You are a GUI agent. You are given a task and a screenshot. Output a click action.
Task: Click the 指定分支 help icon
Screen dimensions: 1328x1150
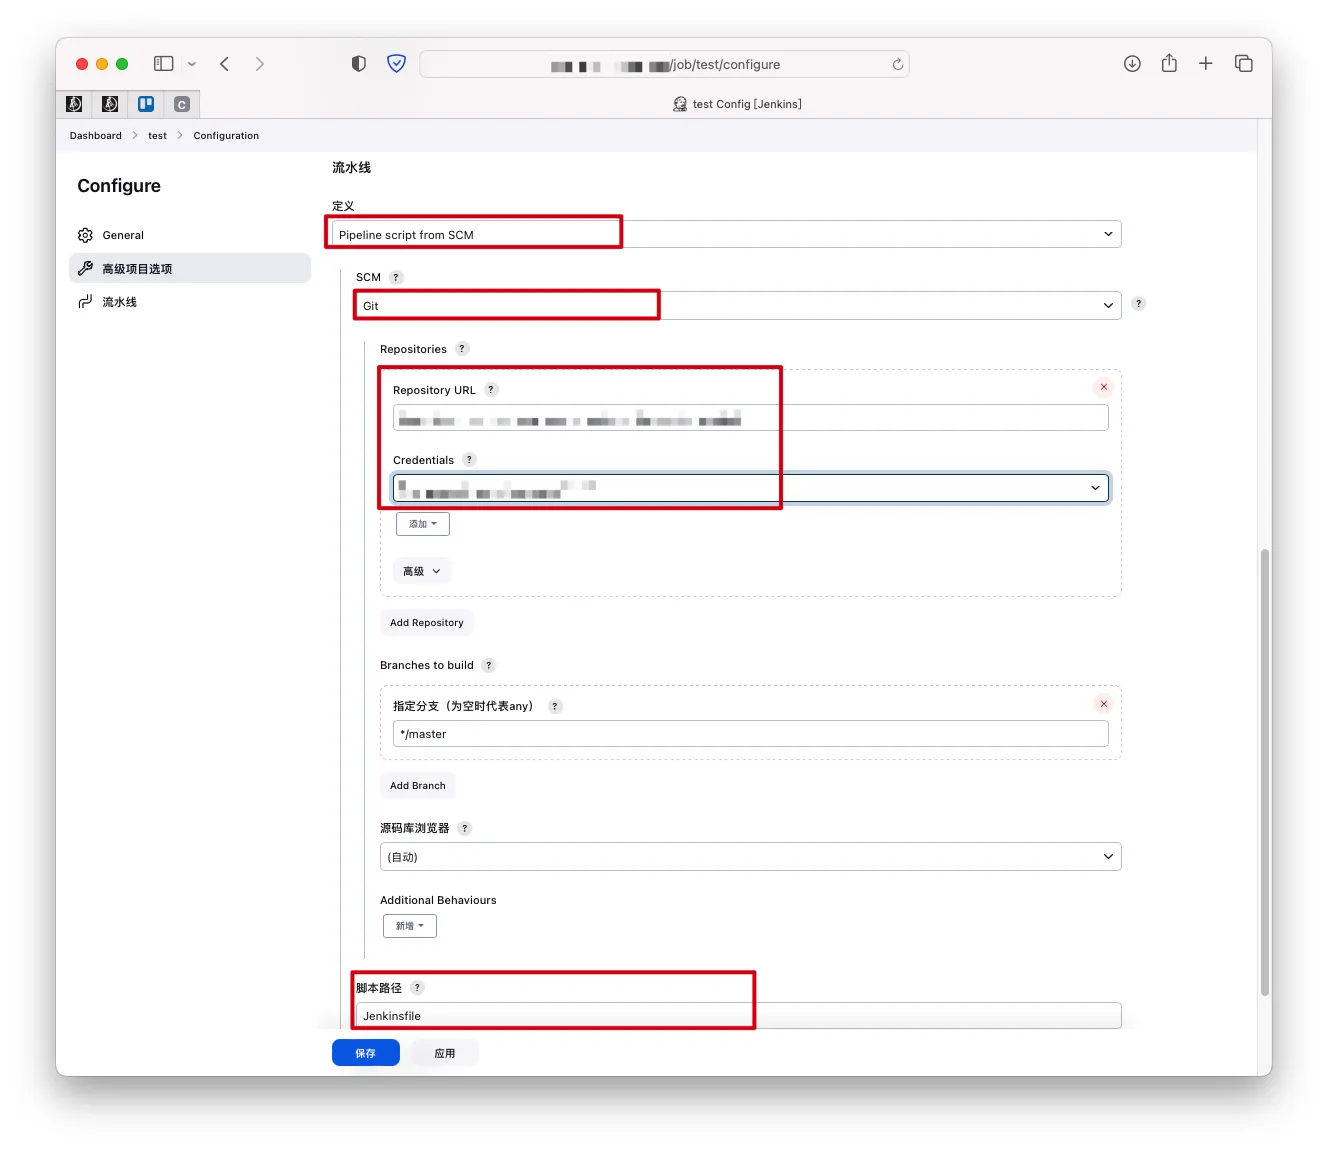[555, 706]
